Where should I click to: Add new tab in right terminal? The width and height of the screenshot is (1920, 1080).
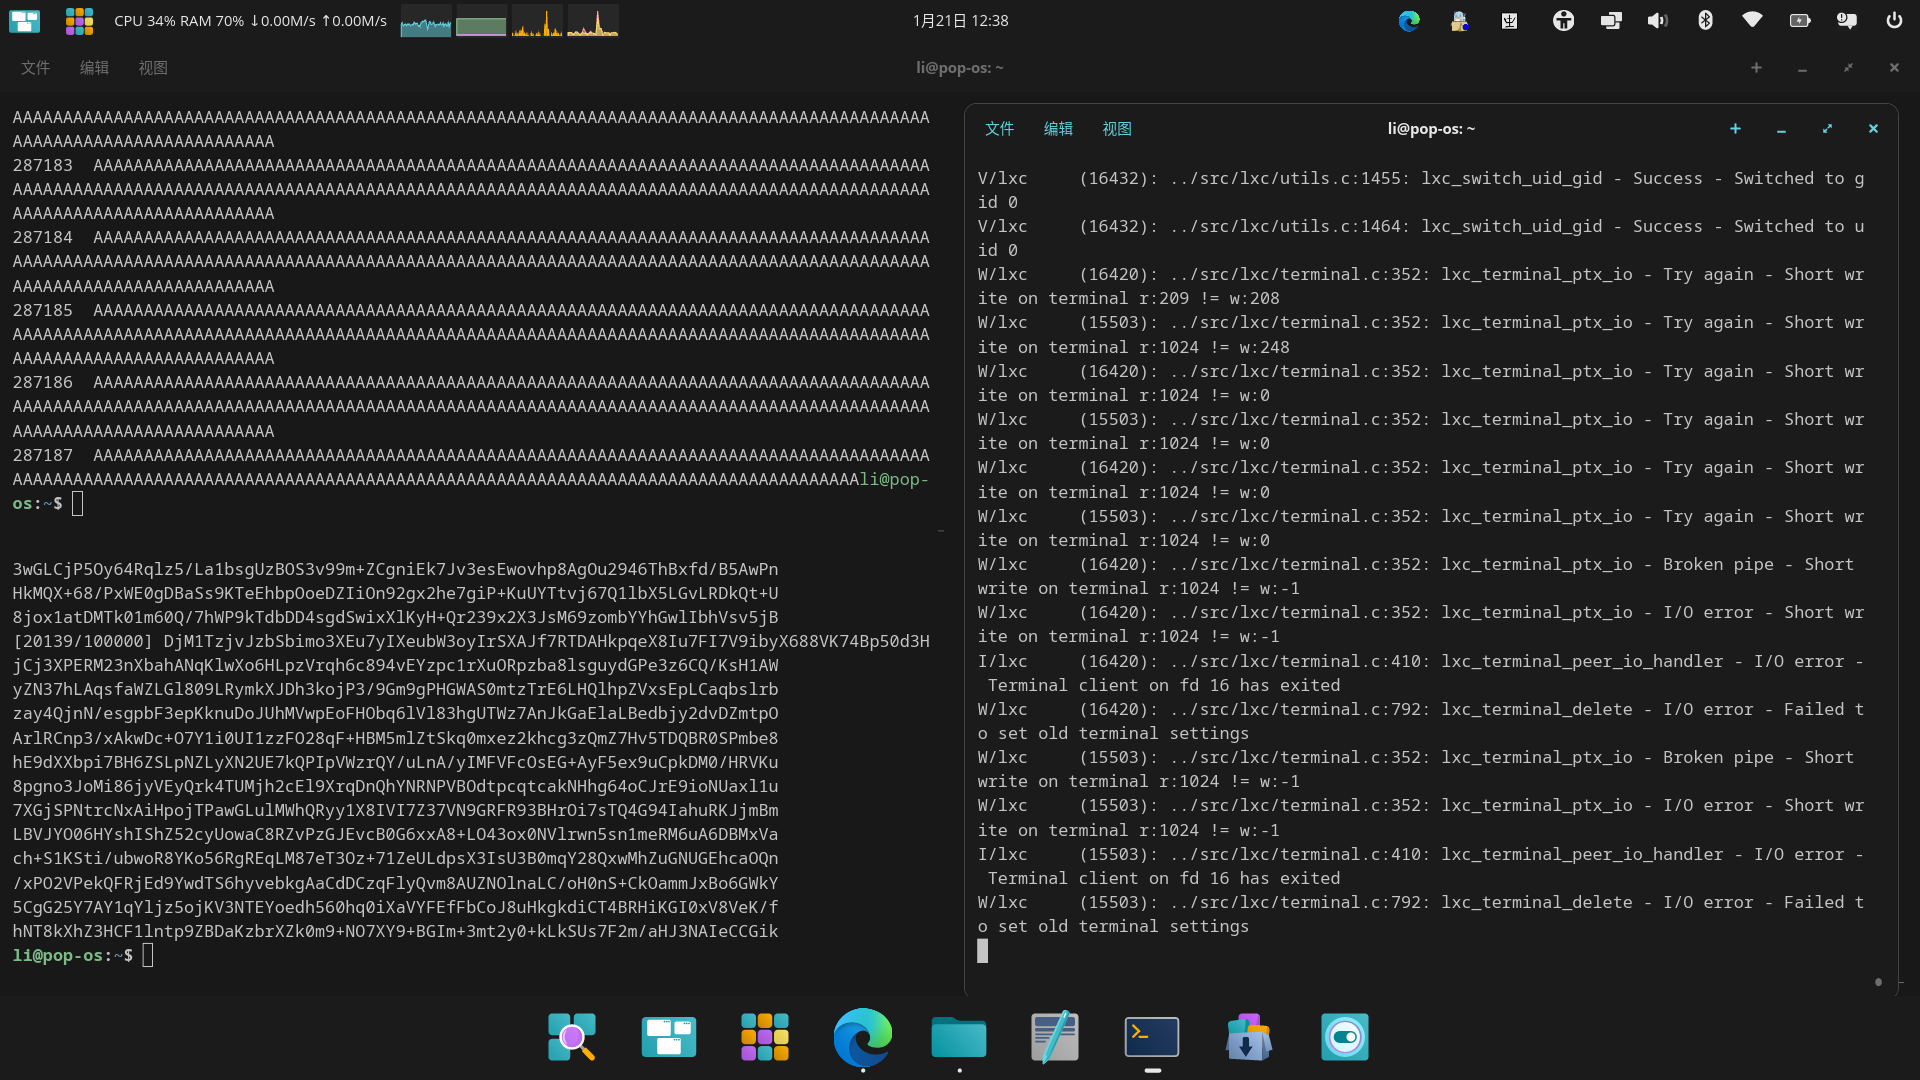point(1735,129)
